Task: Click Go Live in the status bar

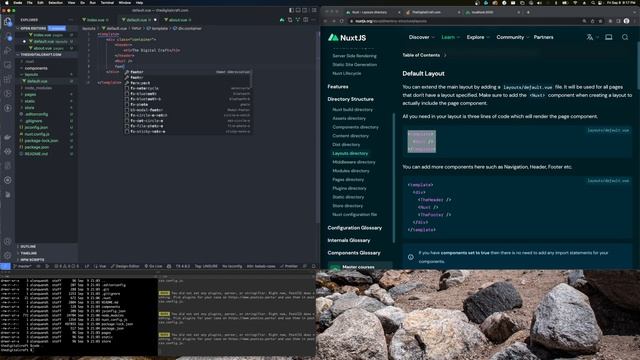Action: pos(153,266)
